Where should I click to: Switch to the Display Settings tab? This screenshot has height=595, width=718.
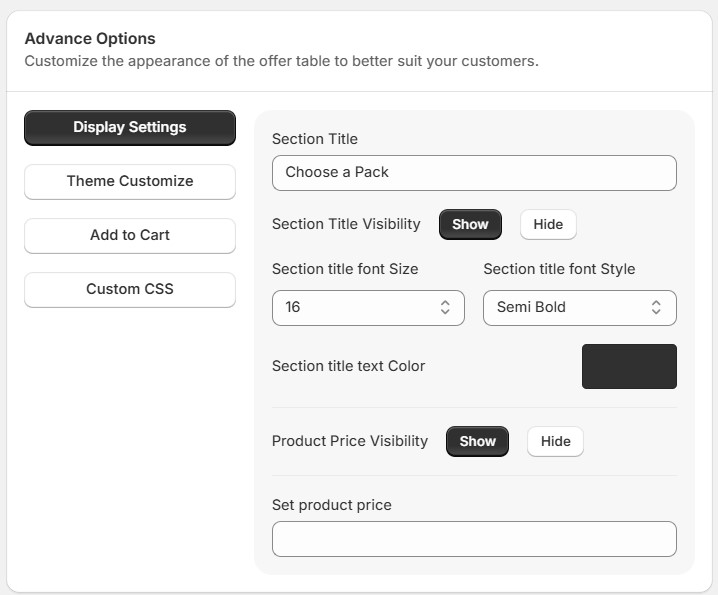(x=130, y=127)
